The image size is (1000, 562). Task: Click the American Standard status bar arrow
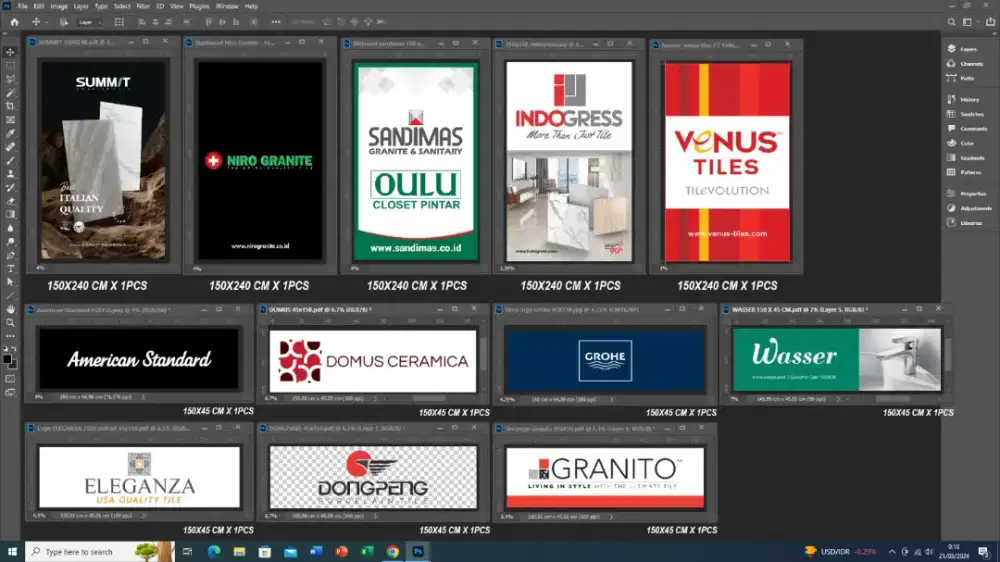tap(143, 397)
